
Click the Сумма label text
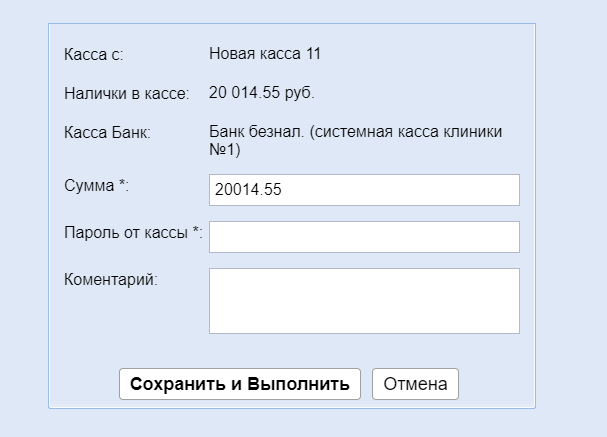[x=89, y=186]
